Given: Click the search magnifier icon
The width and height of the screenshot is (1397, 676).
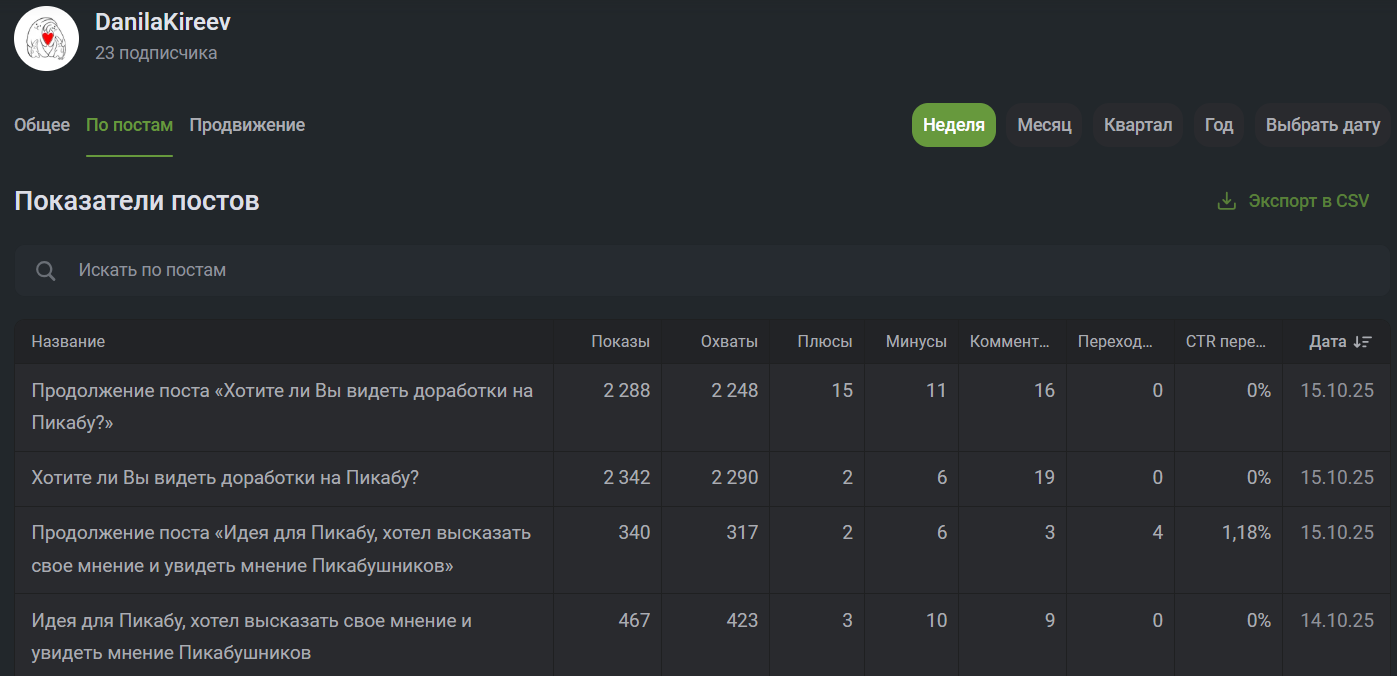Looking at the screenshot, I should [x=45, y=271].
